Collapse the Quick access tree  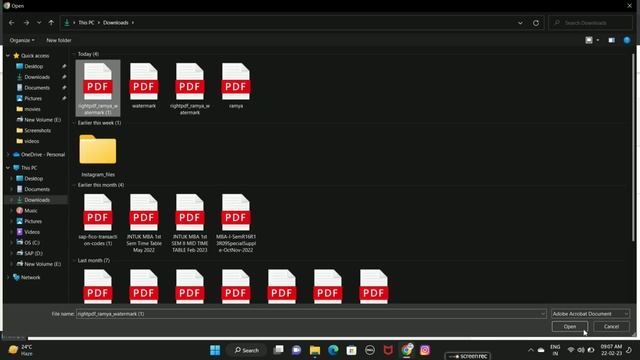[8, 56]
